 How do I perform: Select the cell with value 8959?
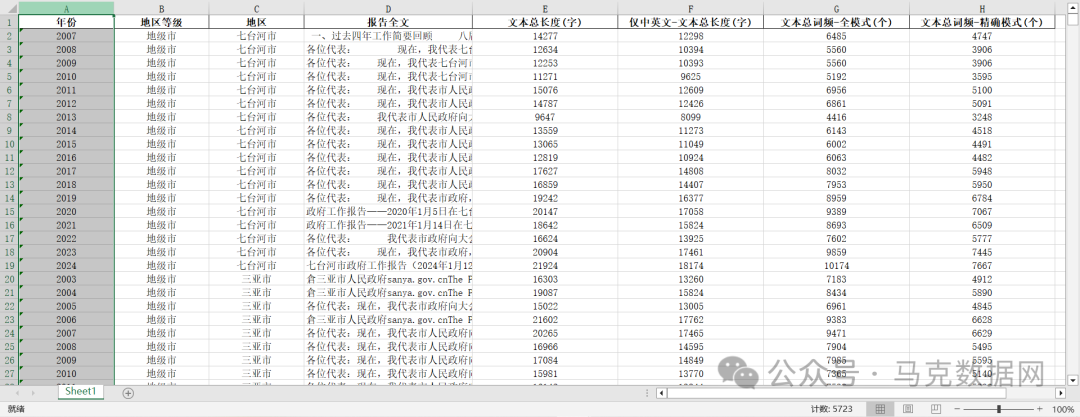tap(836, 199)
